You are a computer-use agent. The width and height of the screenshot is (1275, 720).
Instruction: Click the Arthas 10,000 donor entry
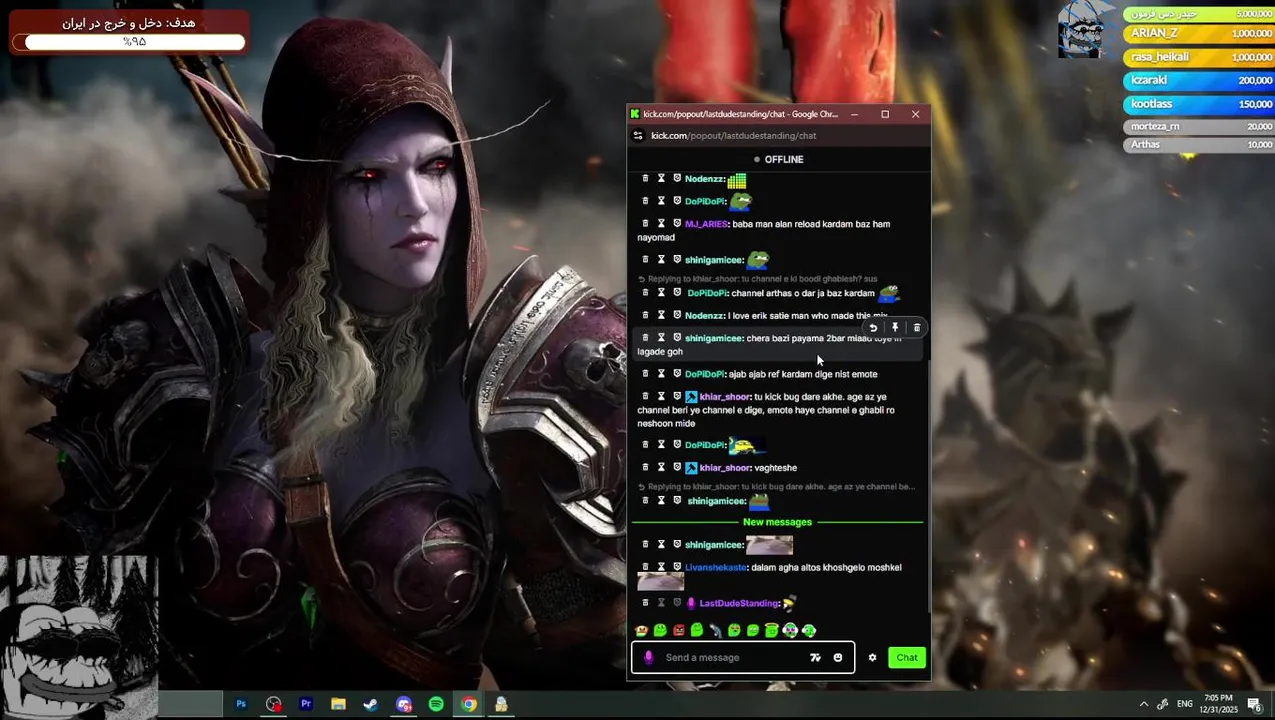pos(1199,145)
